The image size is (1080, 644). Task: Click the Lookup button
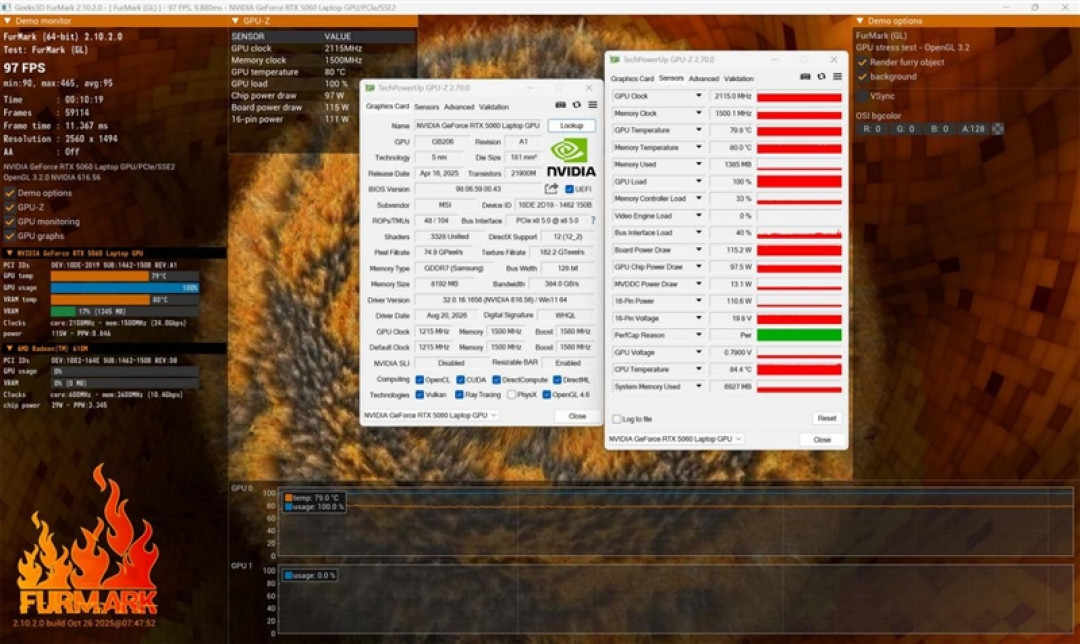[x=572, y=125]
